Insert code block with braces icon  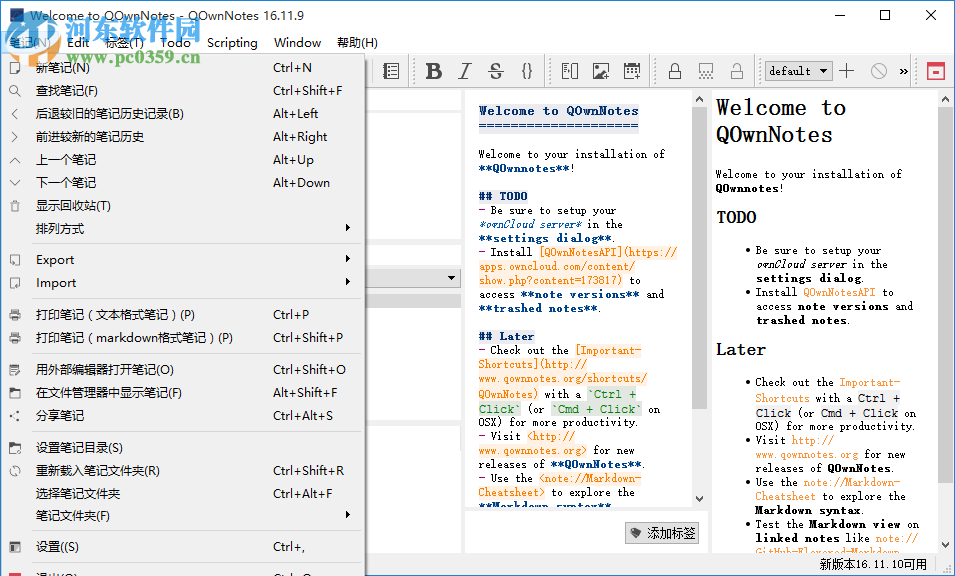(527, 71)
